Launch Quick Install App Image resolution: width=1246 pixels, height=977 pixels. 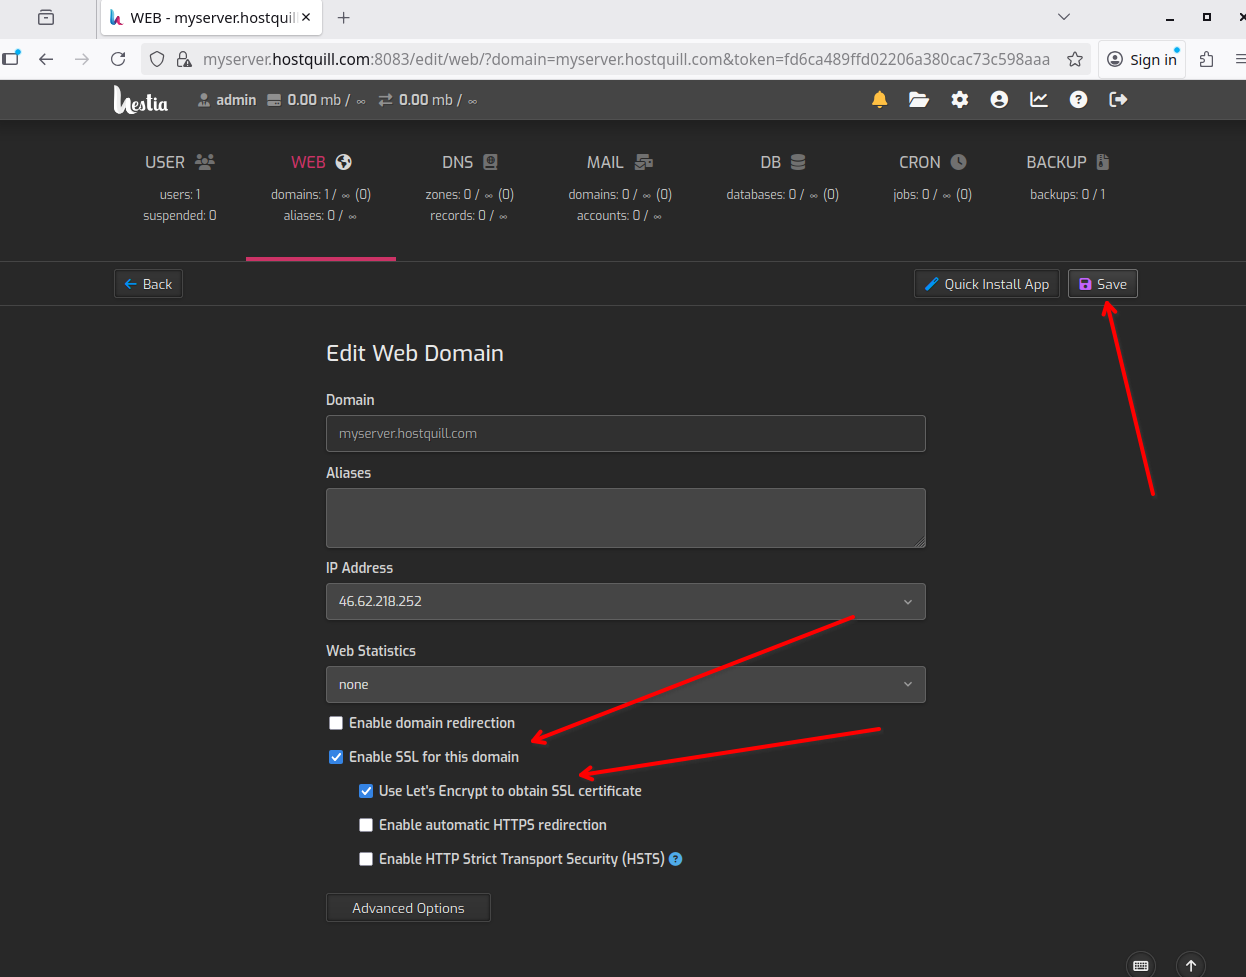(x=986, y=283)
